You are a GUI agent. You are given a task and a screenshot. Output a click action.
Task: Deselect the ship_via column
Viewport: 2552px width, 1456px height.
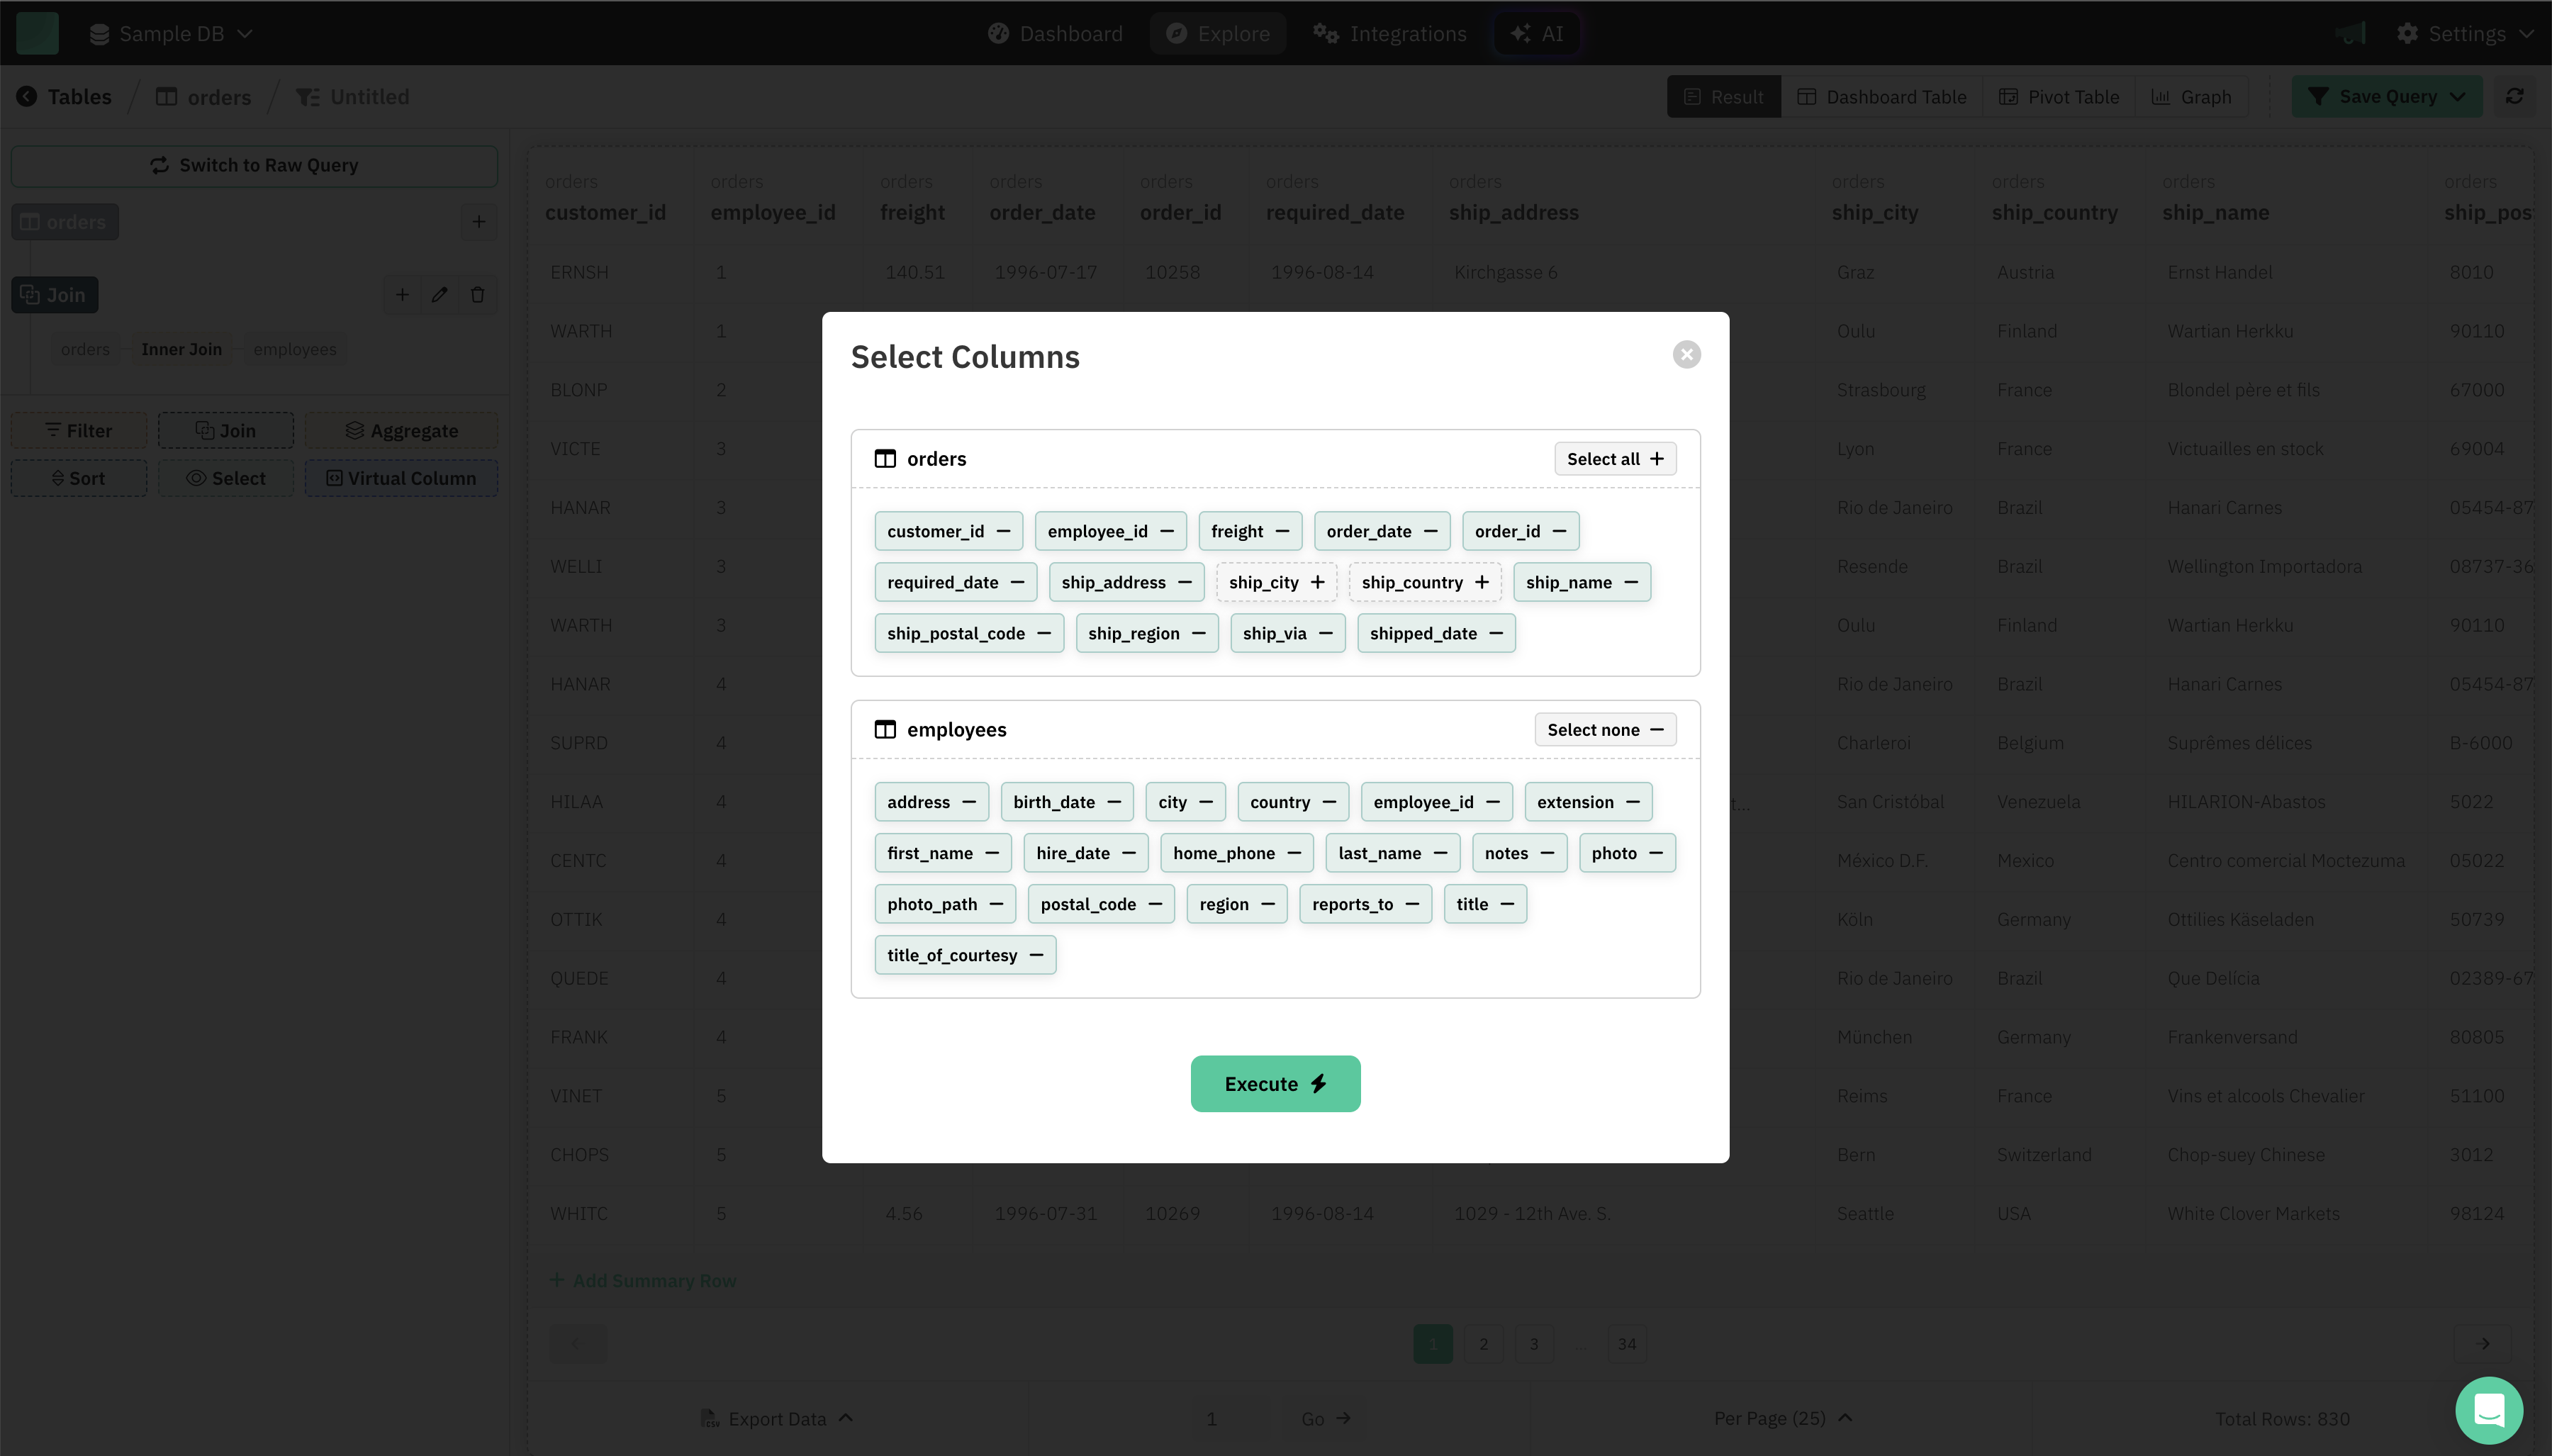click(x=1287, y=633)
